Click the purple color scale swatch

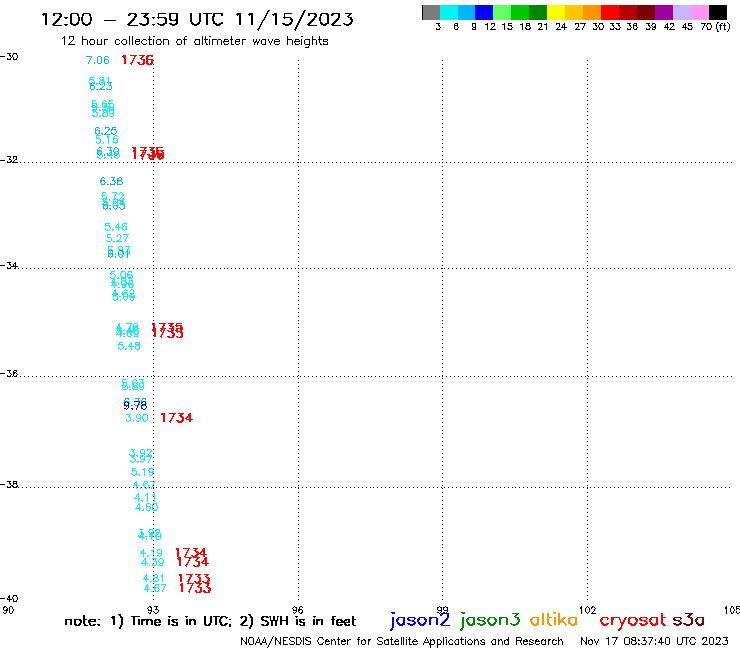tap(664, 12)
